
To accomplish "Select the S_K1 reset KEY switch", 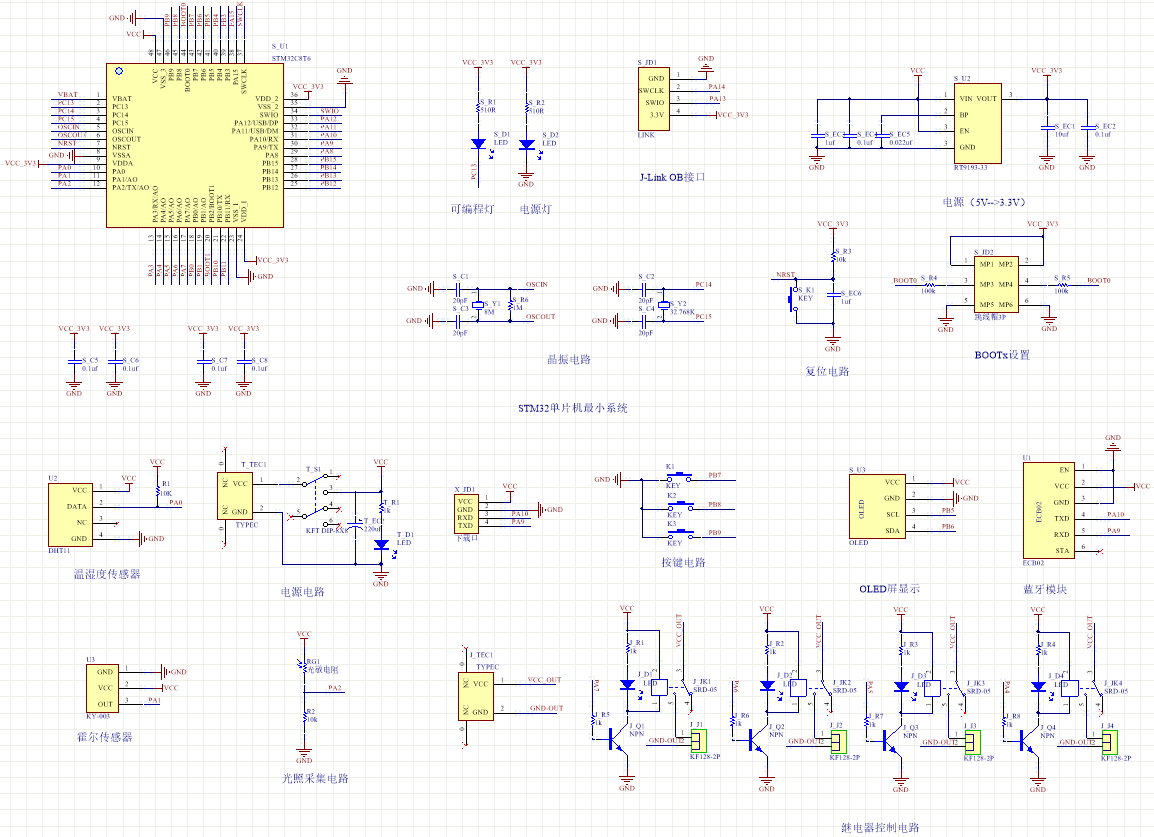I will (793, 298).
